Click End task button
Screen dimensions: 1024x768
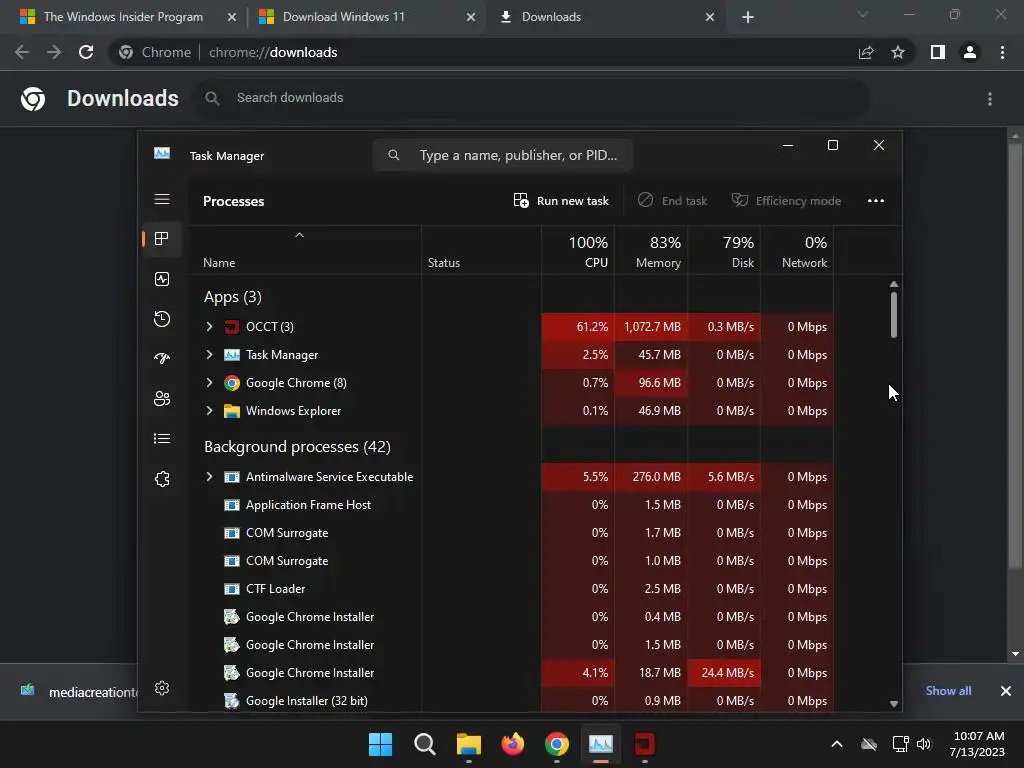[x=672, y=200]
